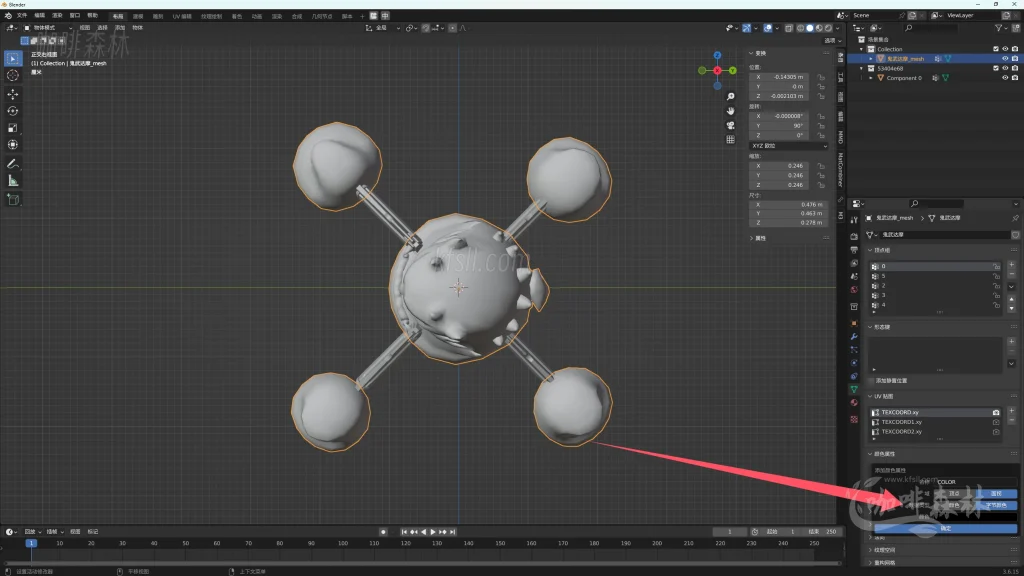Expand the Component 0 tree item
1024x576 pixels.
(x=871, y=78)
